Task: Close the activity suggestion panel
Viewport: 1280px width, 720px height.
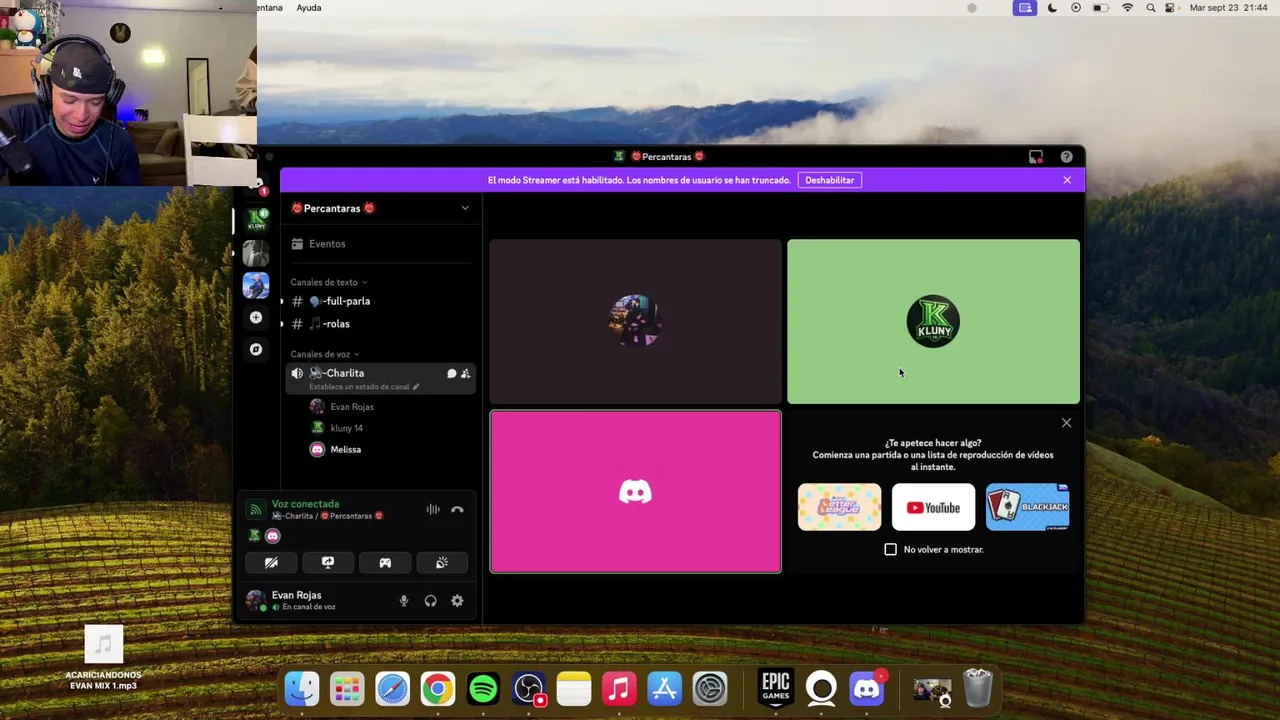Action: (x=1066, y=423)
